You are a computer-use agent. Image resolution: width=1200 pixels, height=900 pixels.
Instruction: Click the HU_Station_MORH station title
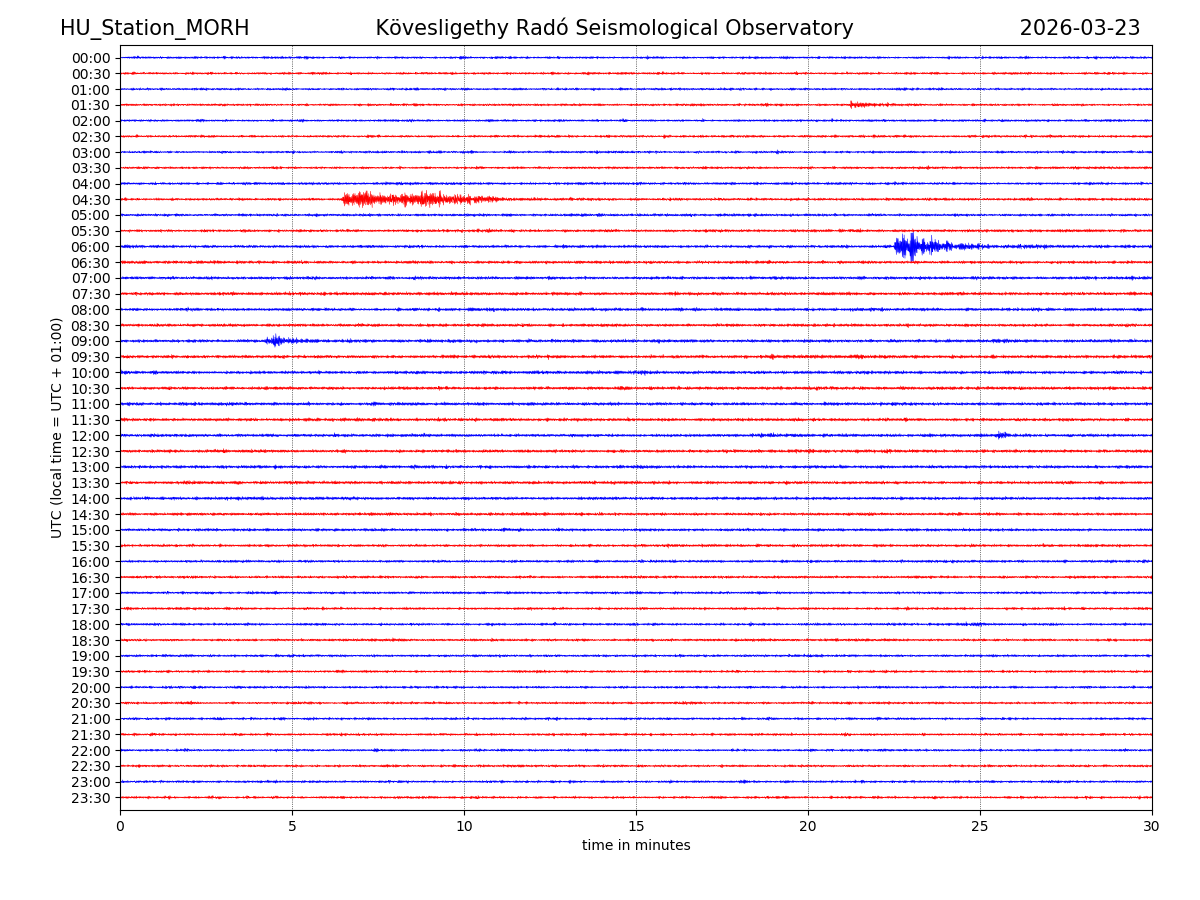(154, 28)
